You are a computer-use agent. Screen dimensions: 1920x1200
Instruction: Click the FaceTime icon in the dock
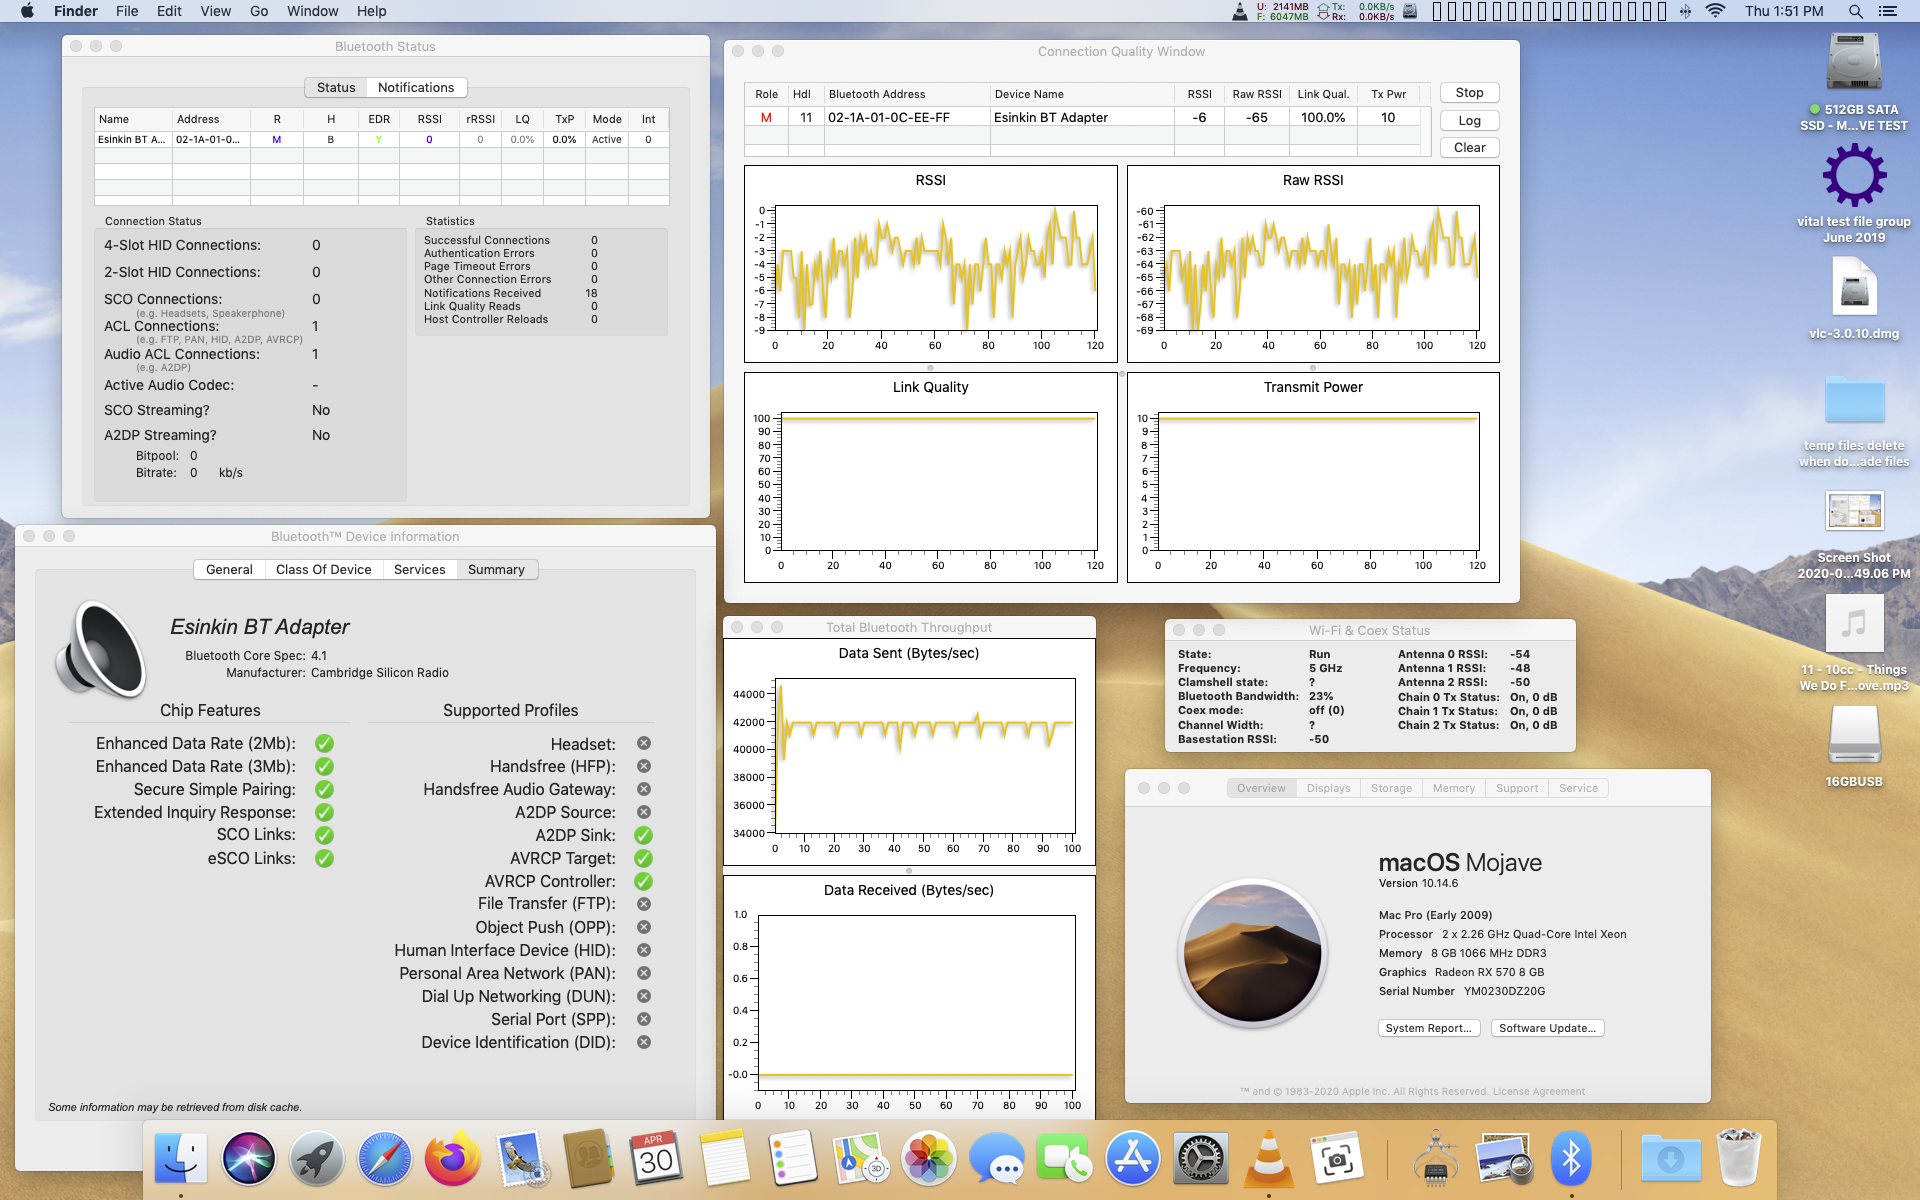(x=1066, y=1159)
